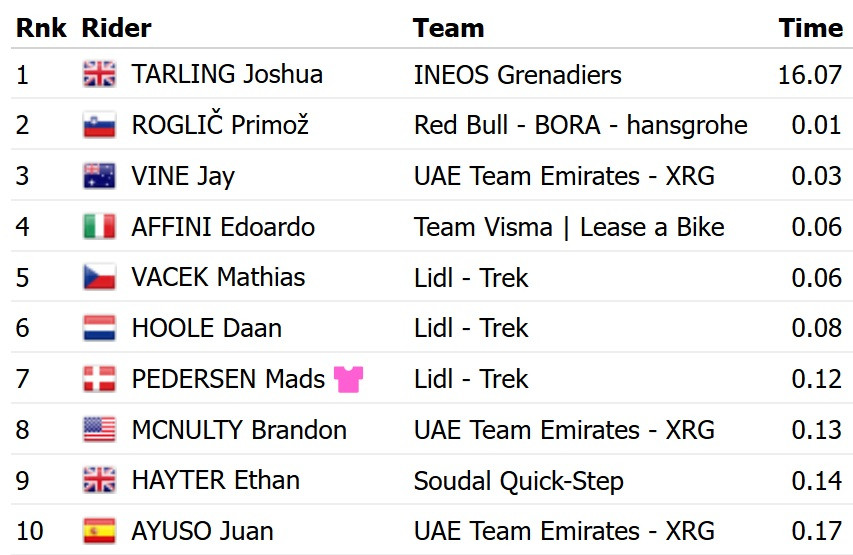Open Soudal Quick-Step team link
Image resolution: width=853 pixels, height=555 pixels.
pos(518,482)
